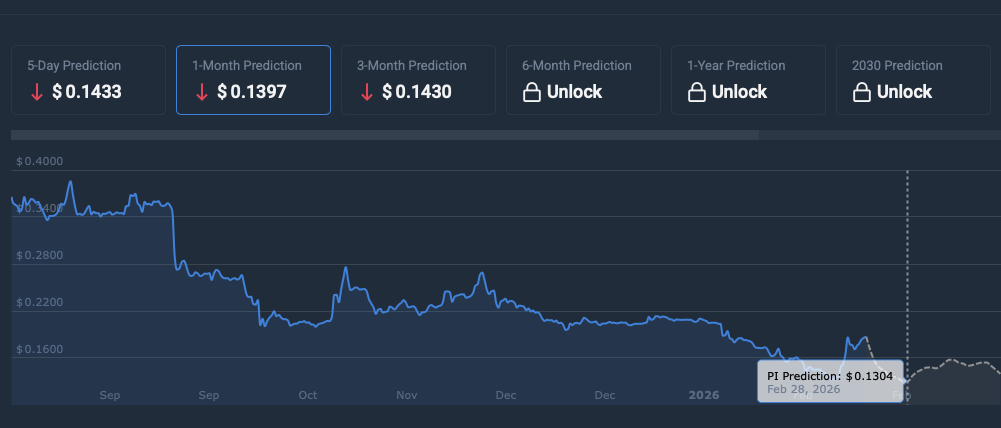Click the lock icon for 1-Year Prediction
This screenshot has height=428, width=1001.
[x=696, y=93]
